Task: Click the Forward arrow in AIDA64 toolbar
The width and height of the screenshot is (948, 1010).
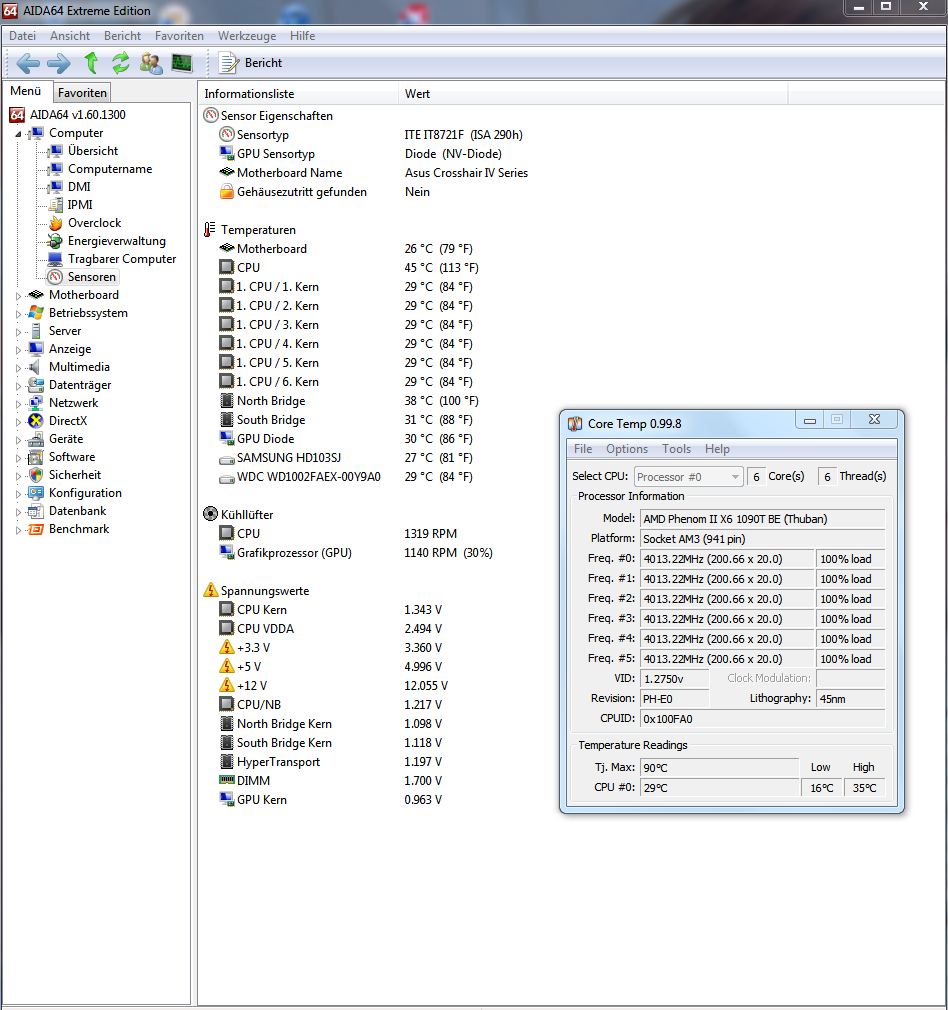Action: click(59, 63)
